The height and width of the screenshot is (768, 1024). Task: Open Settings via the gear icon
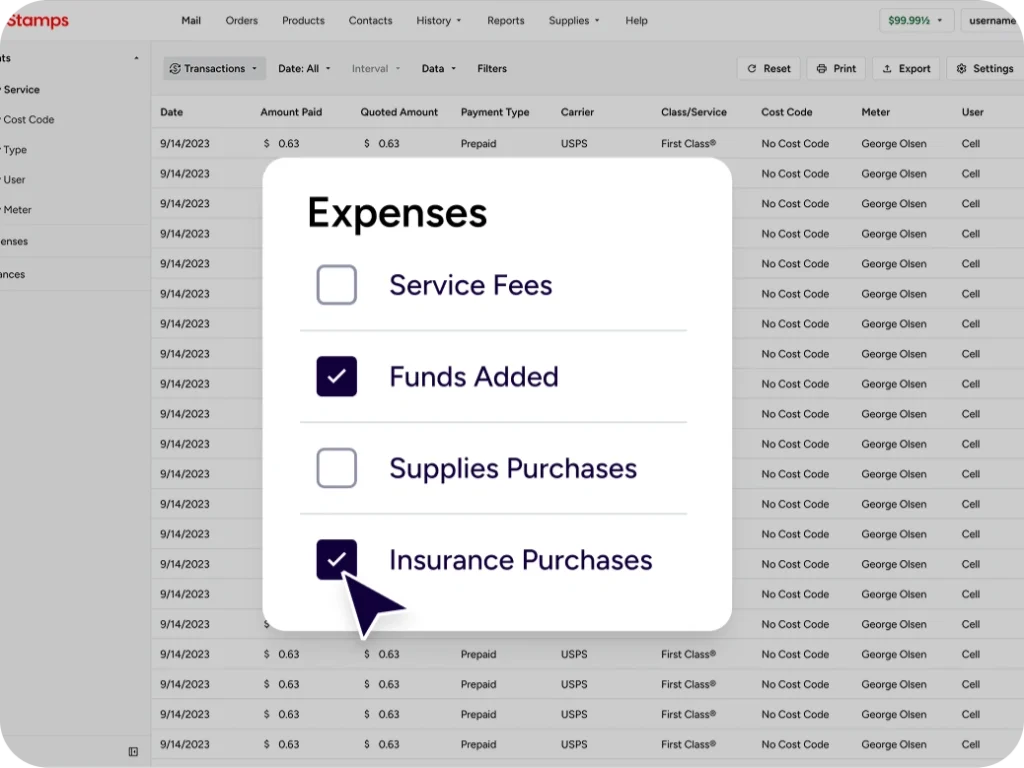[x=961, y=69]
